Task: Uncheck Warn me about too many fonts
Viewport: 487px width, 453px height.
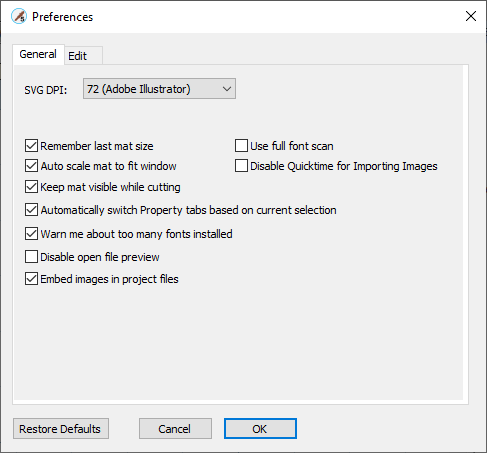Action: (x=31, y=234)
